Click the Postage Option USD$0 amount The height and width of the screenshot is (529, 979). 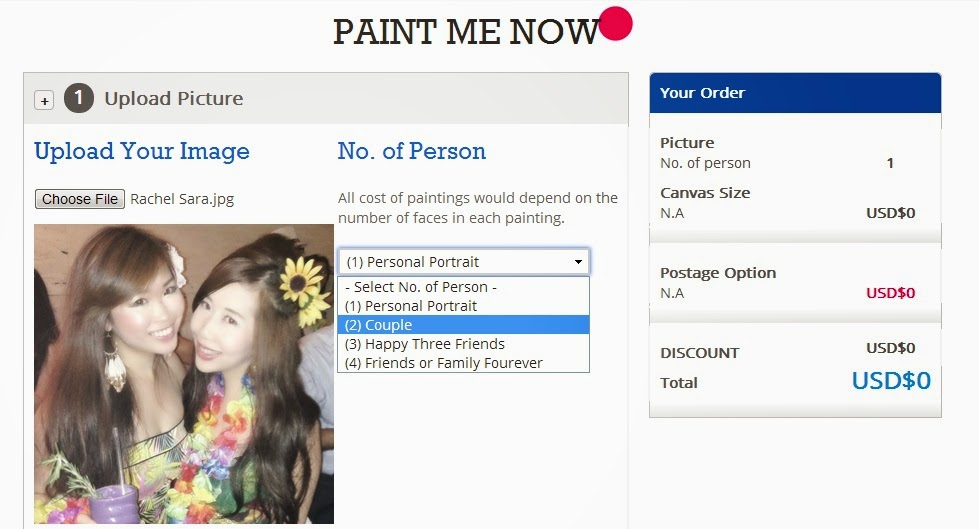point(890,293)
